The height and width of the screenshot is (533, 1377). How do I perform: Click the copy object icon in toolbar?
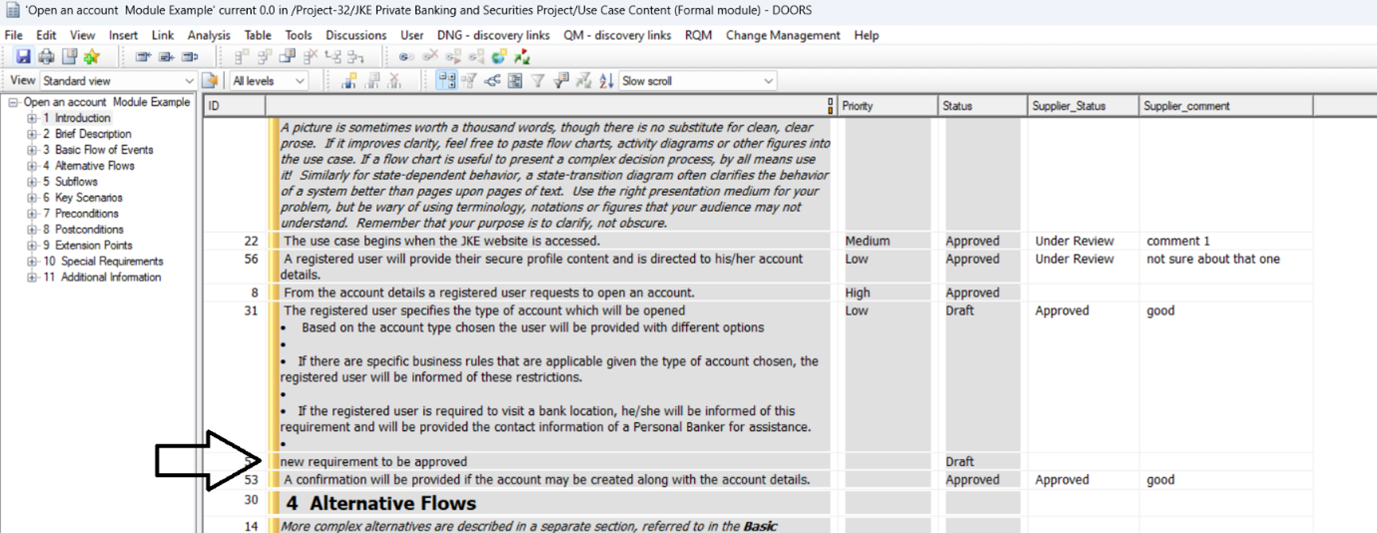coord(288,57)
